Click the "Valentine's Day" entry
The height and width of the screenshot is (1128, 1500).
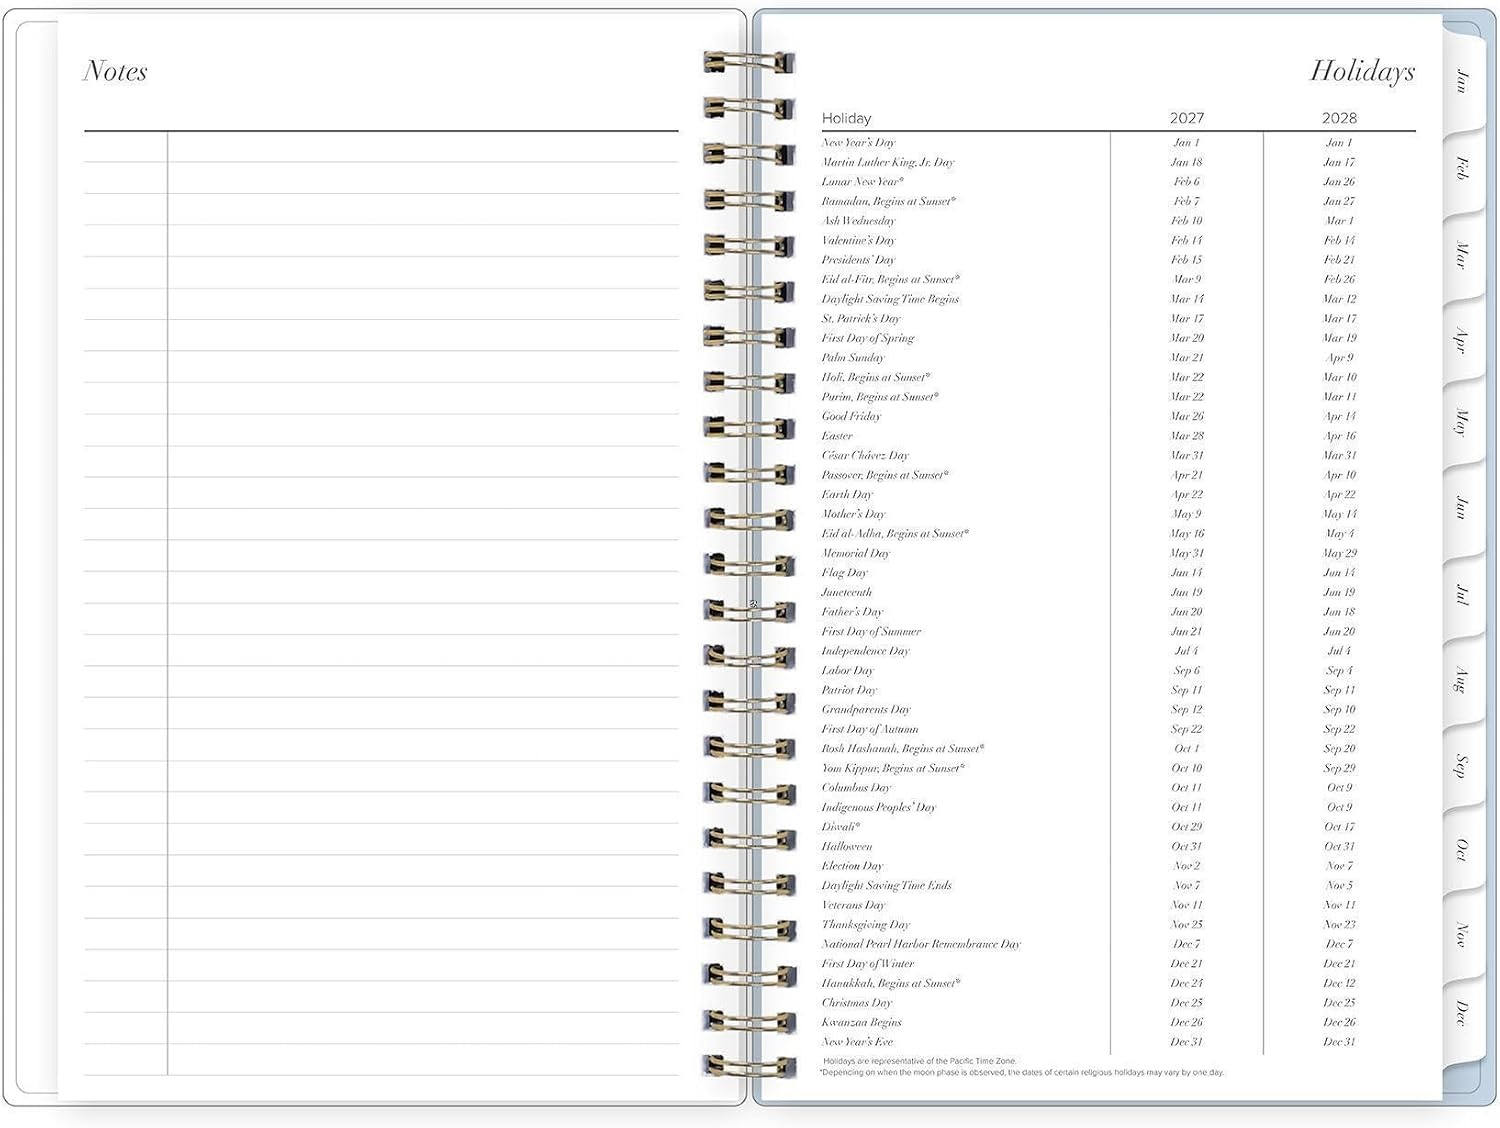tap(858, 240)
